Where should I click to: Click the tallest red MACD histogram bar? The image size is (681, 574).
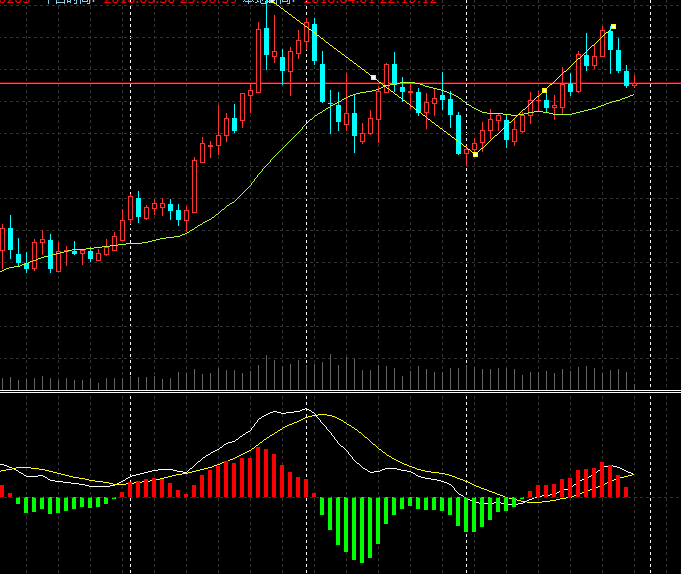point(258,472)
